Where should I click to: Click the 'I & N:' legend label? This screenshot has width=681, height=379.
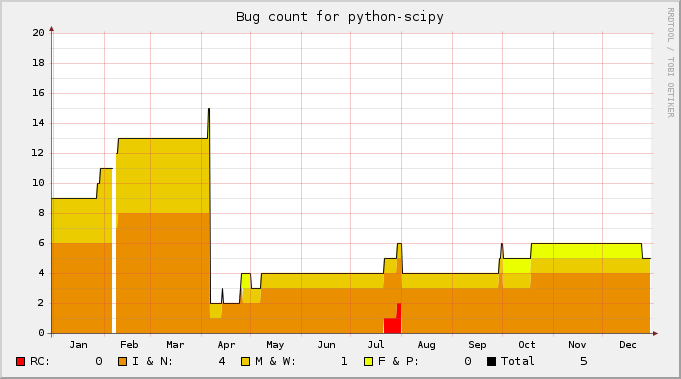pos(152,361)
